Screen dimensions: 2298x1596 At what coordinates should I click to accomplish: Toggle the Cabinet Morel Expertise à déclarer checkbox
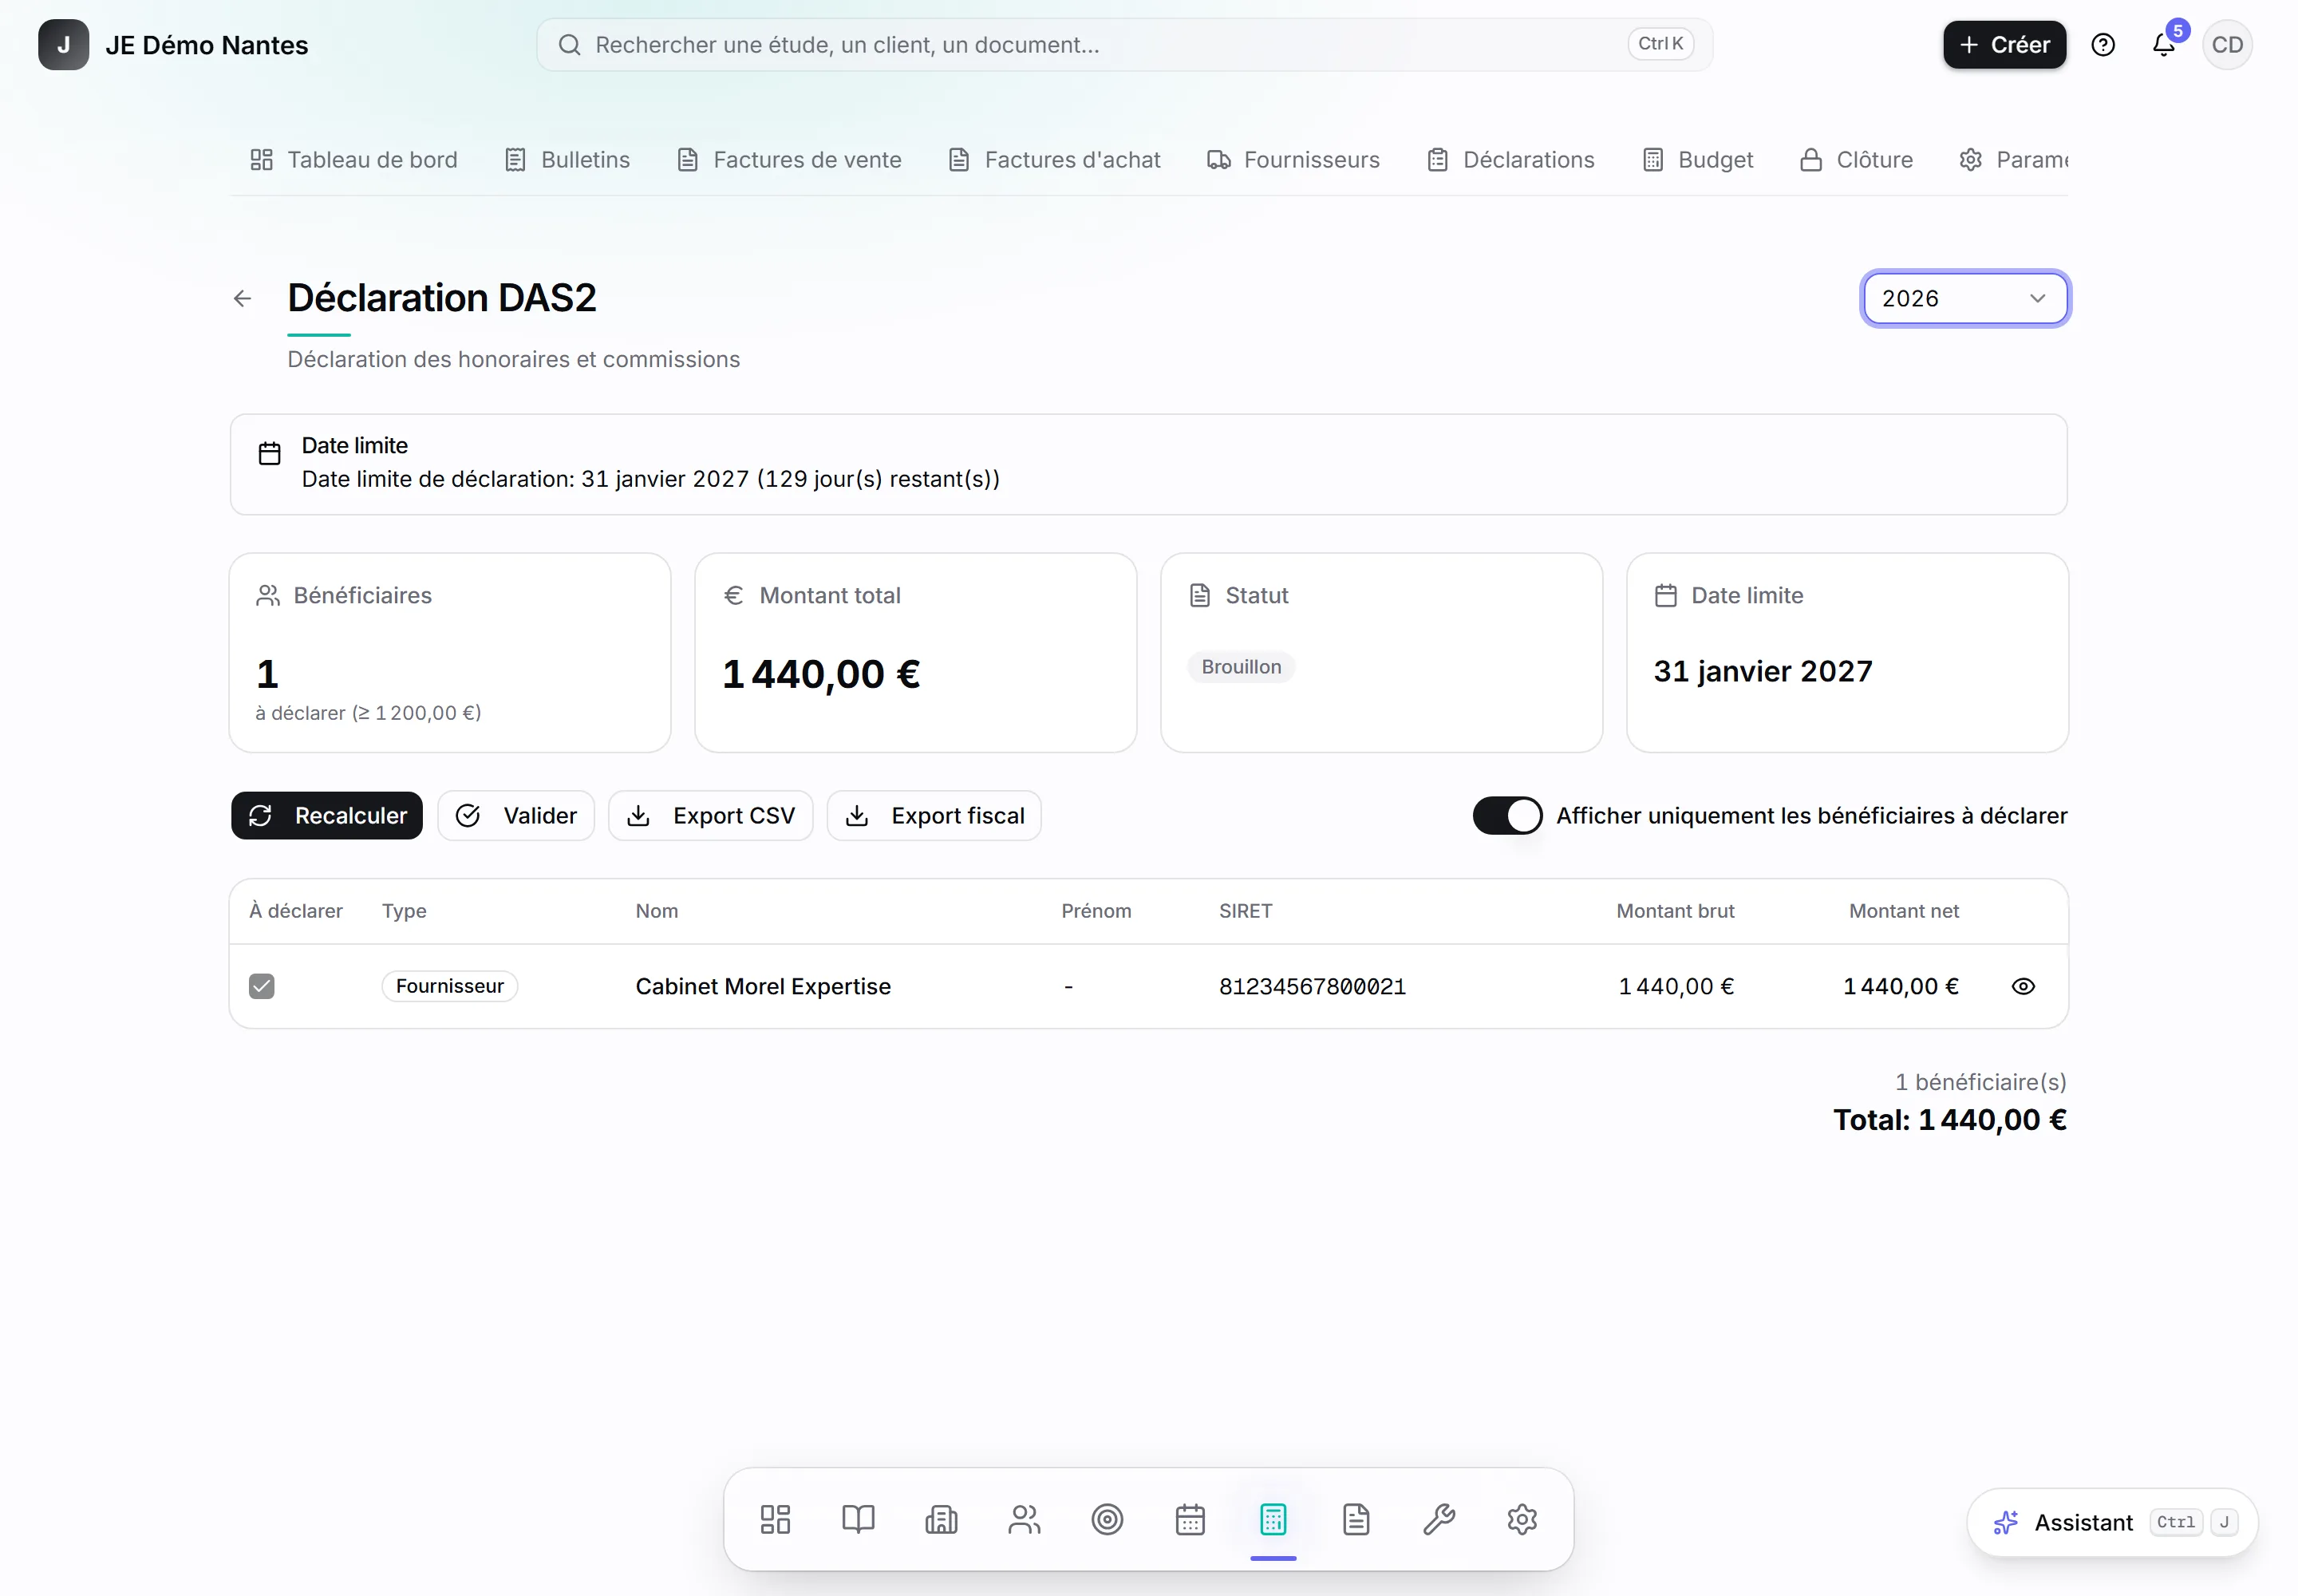pos(262,987)
